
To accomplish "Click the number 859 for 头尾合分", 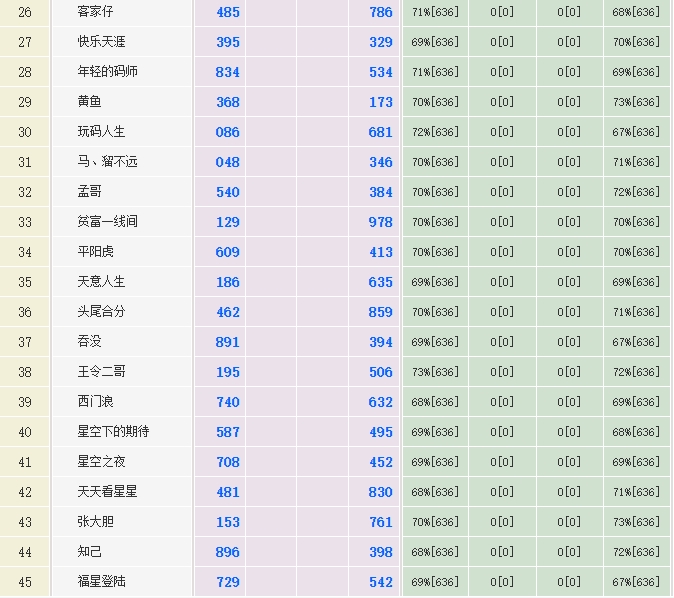I will tap(380, 312).
